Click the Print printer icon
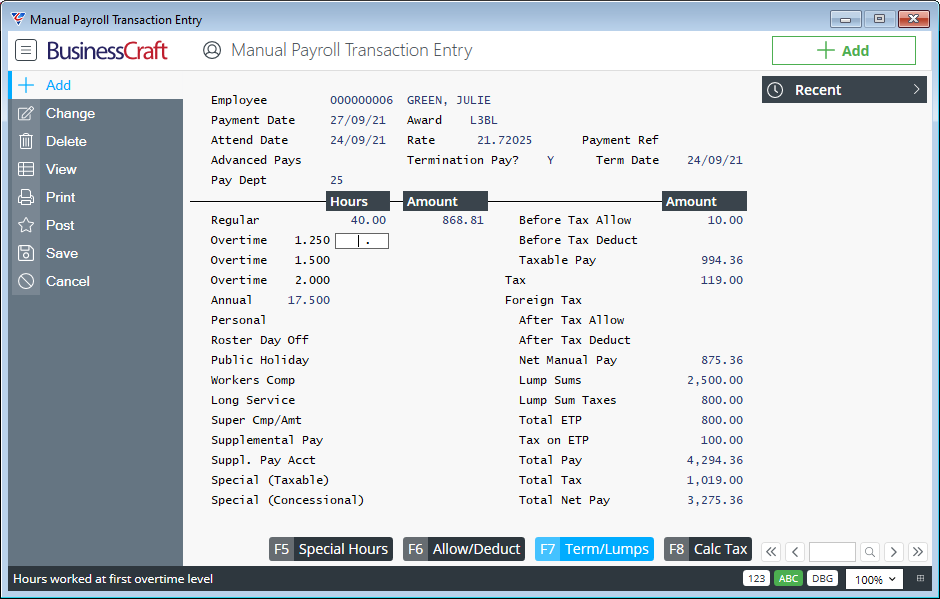The image size is (940, 599). 26,197
